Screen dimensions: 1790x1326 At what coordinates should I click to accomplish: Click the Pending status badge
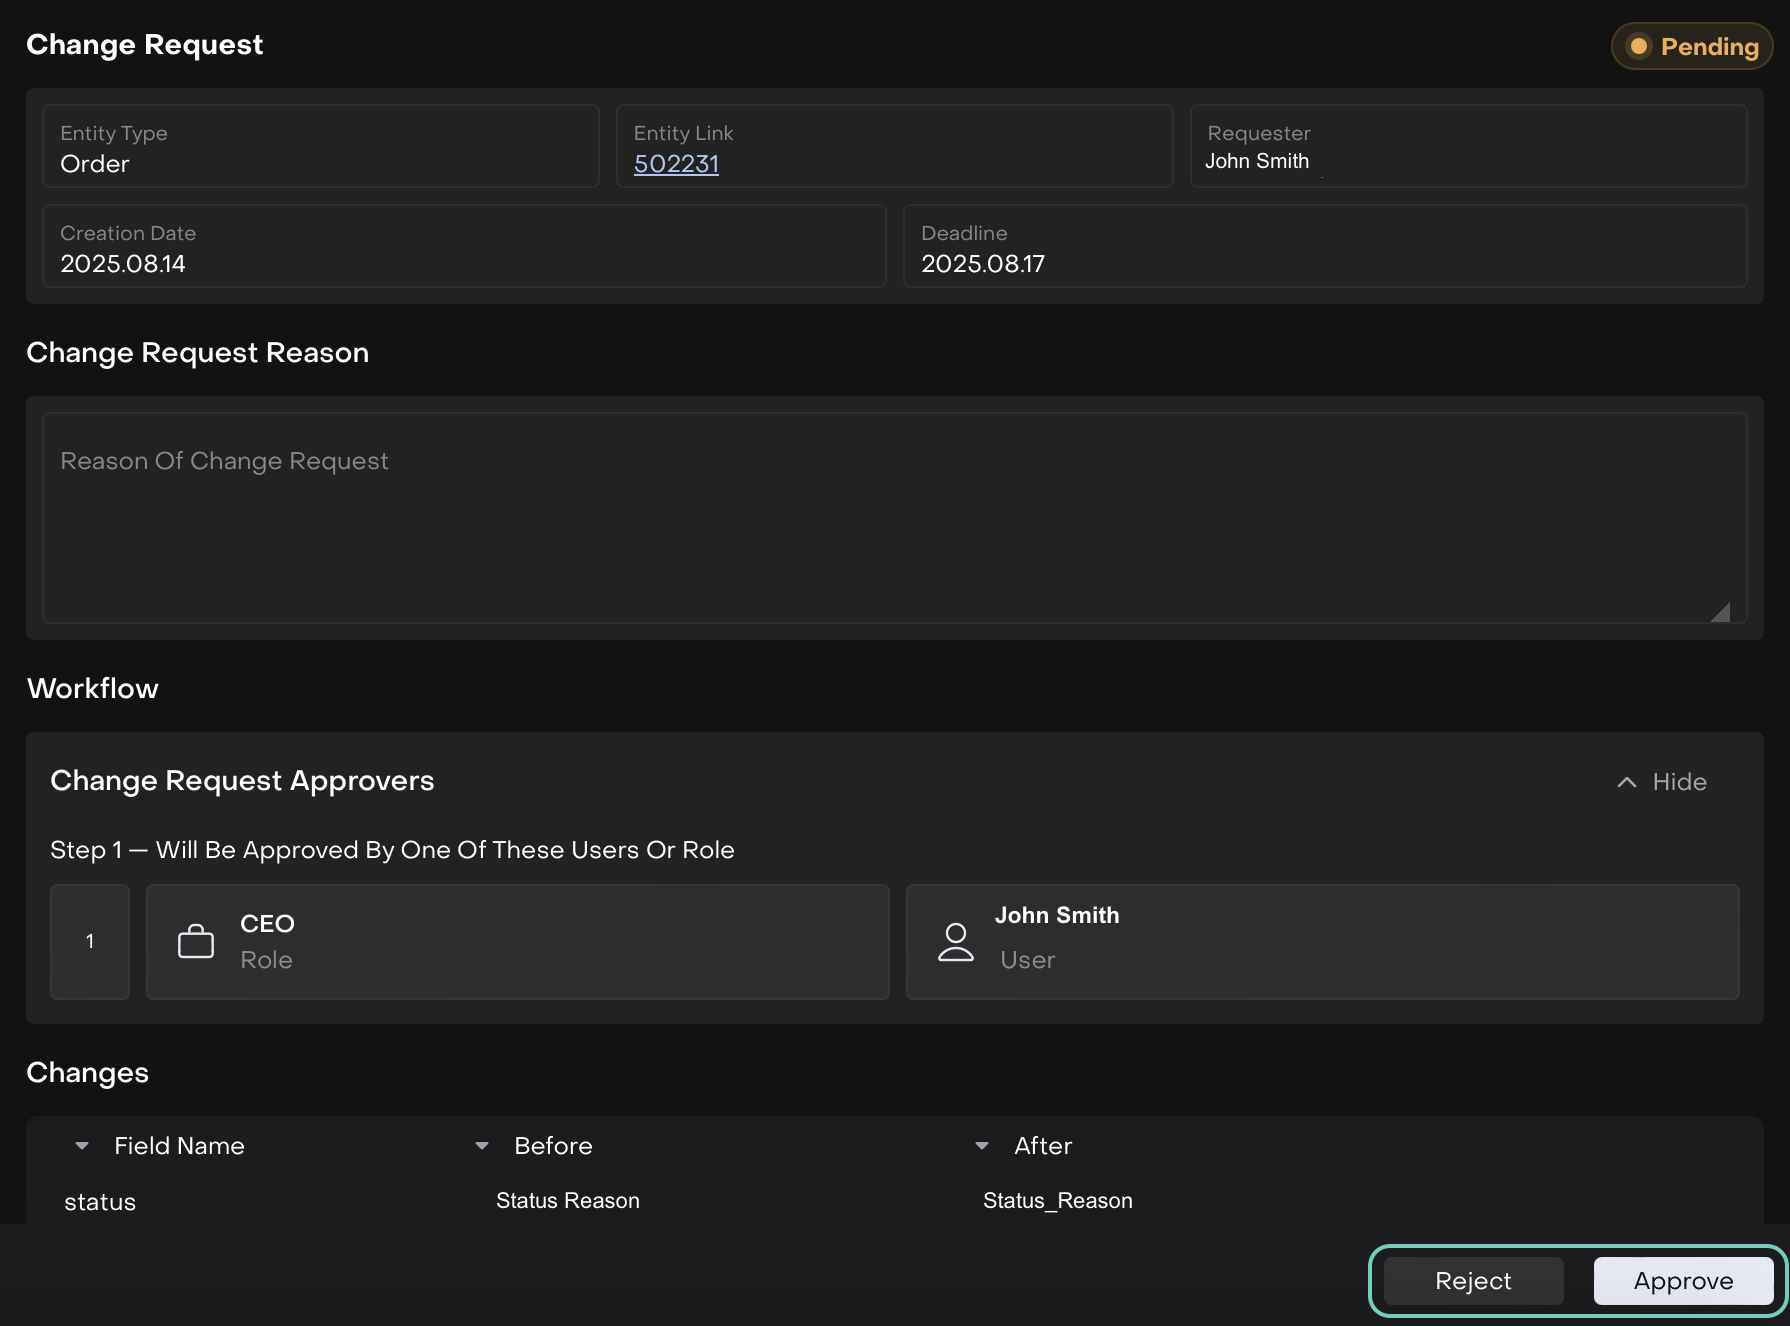coord(1692,47)
